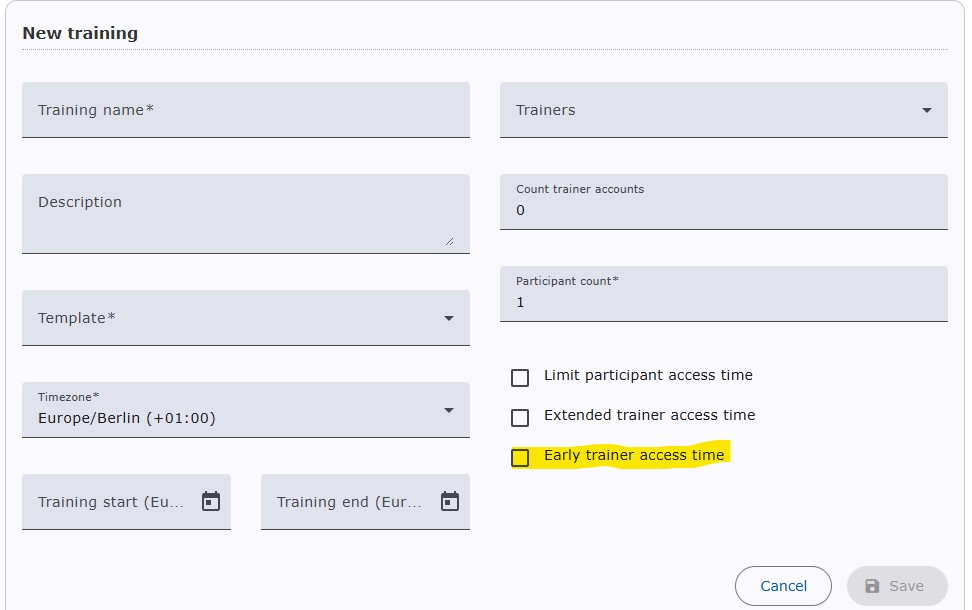Expand the Timezone Europe/Berlin selector
972x610 pixels.
click(448, 410)
